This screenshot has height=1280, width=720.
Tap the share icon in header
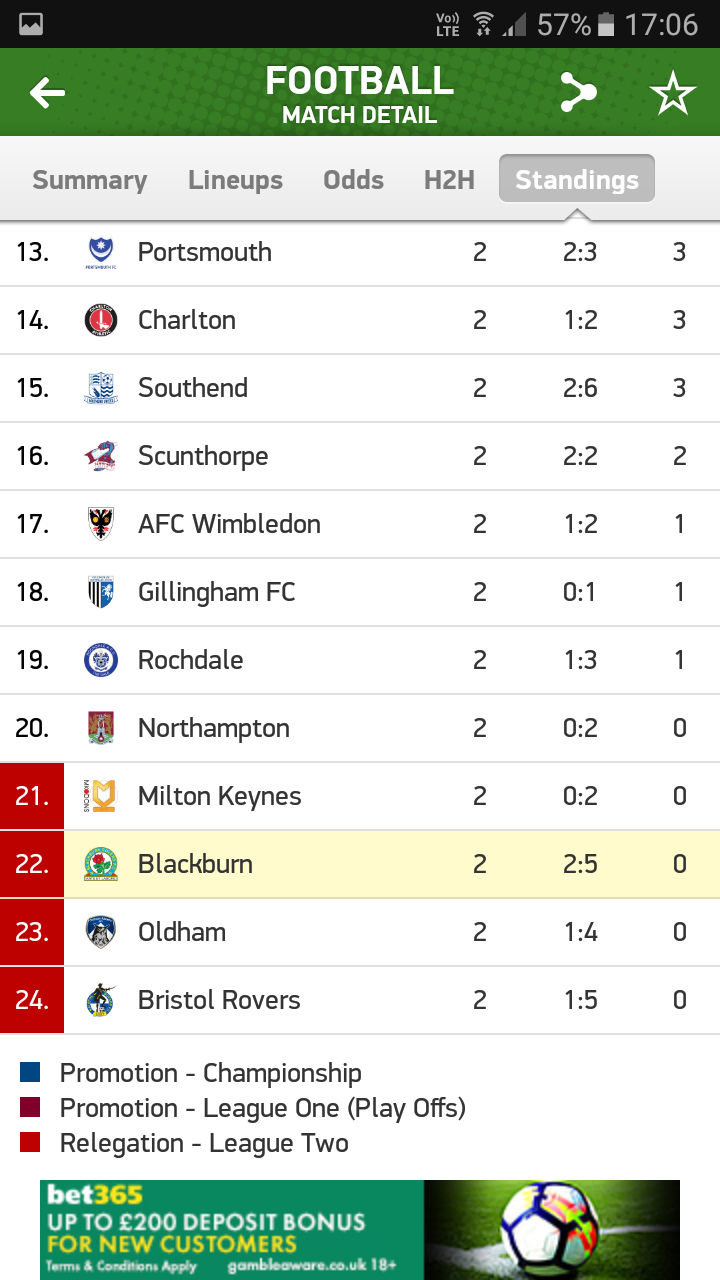click(x=578, y=94)
